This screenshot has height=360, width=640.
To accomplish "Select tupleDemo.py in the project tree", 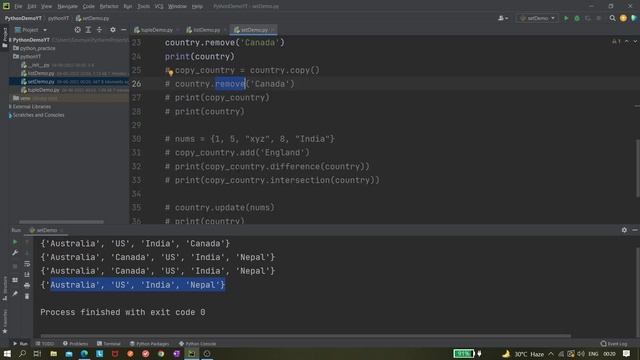I will point(43,90).
